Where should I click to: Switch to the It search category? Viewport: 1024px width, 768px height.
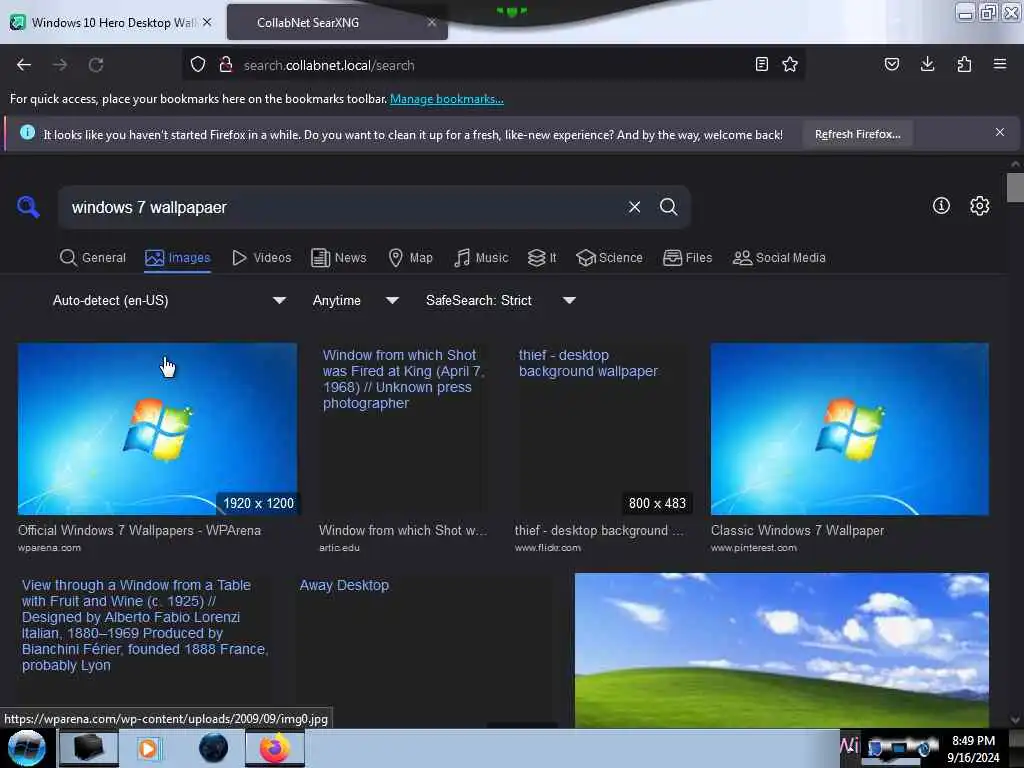tap(542, 257)
